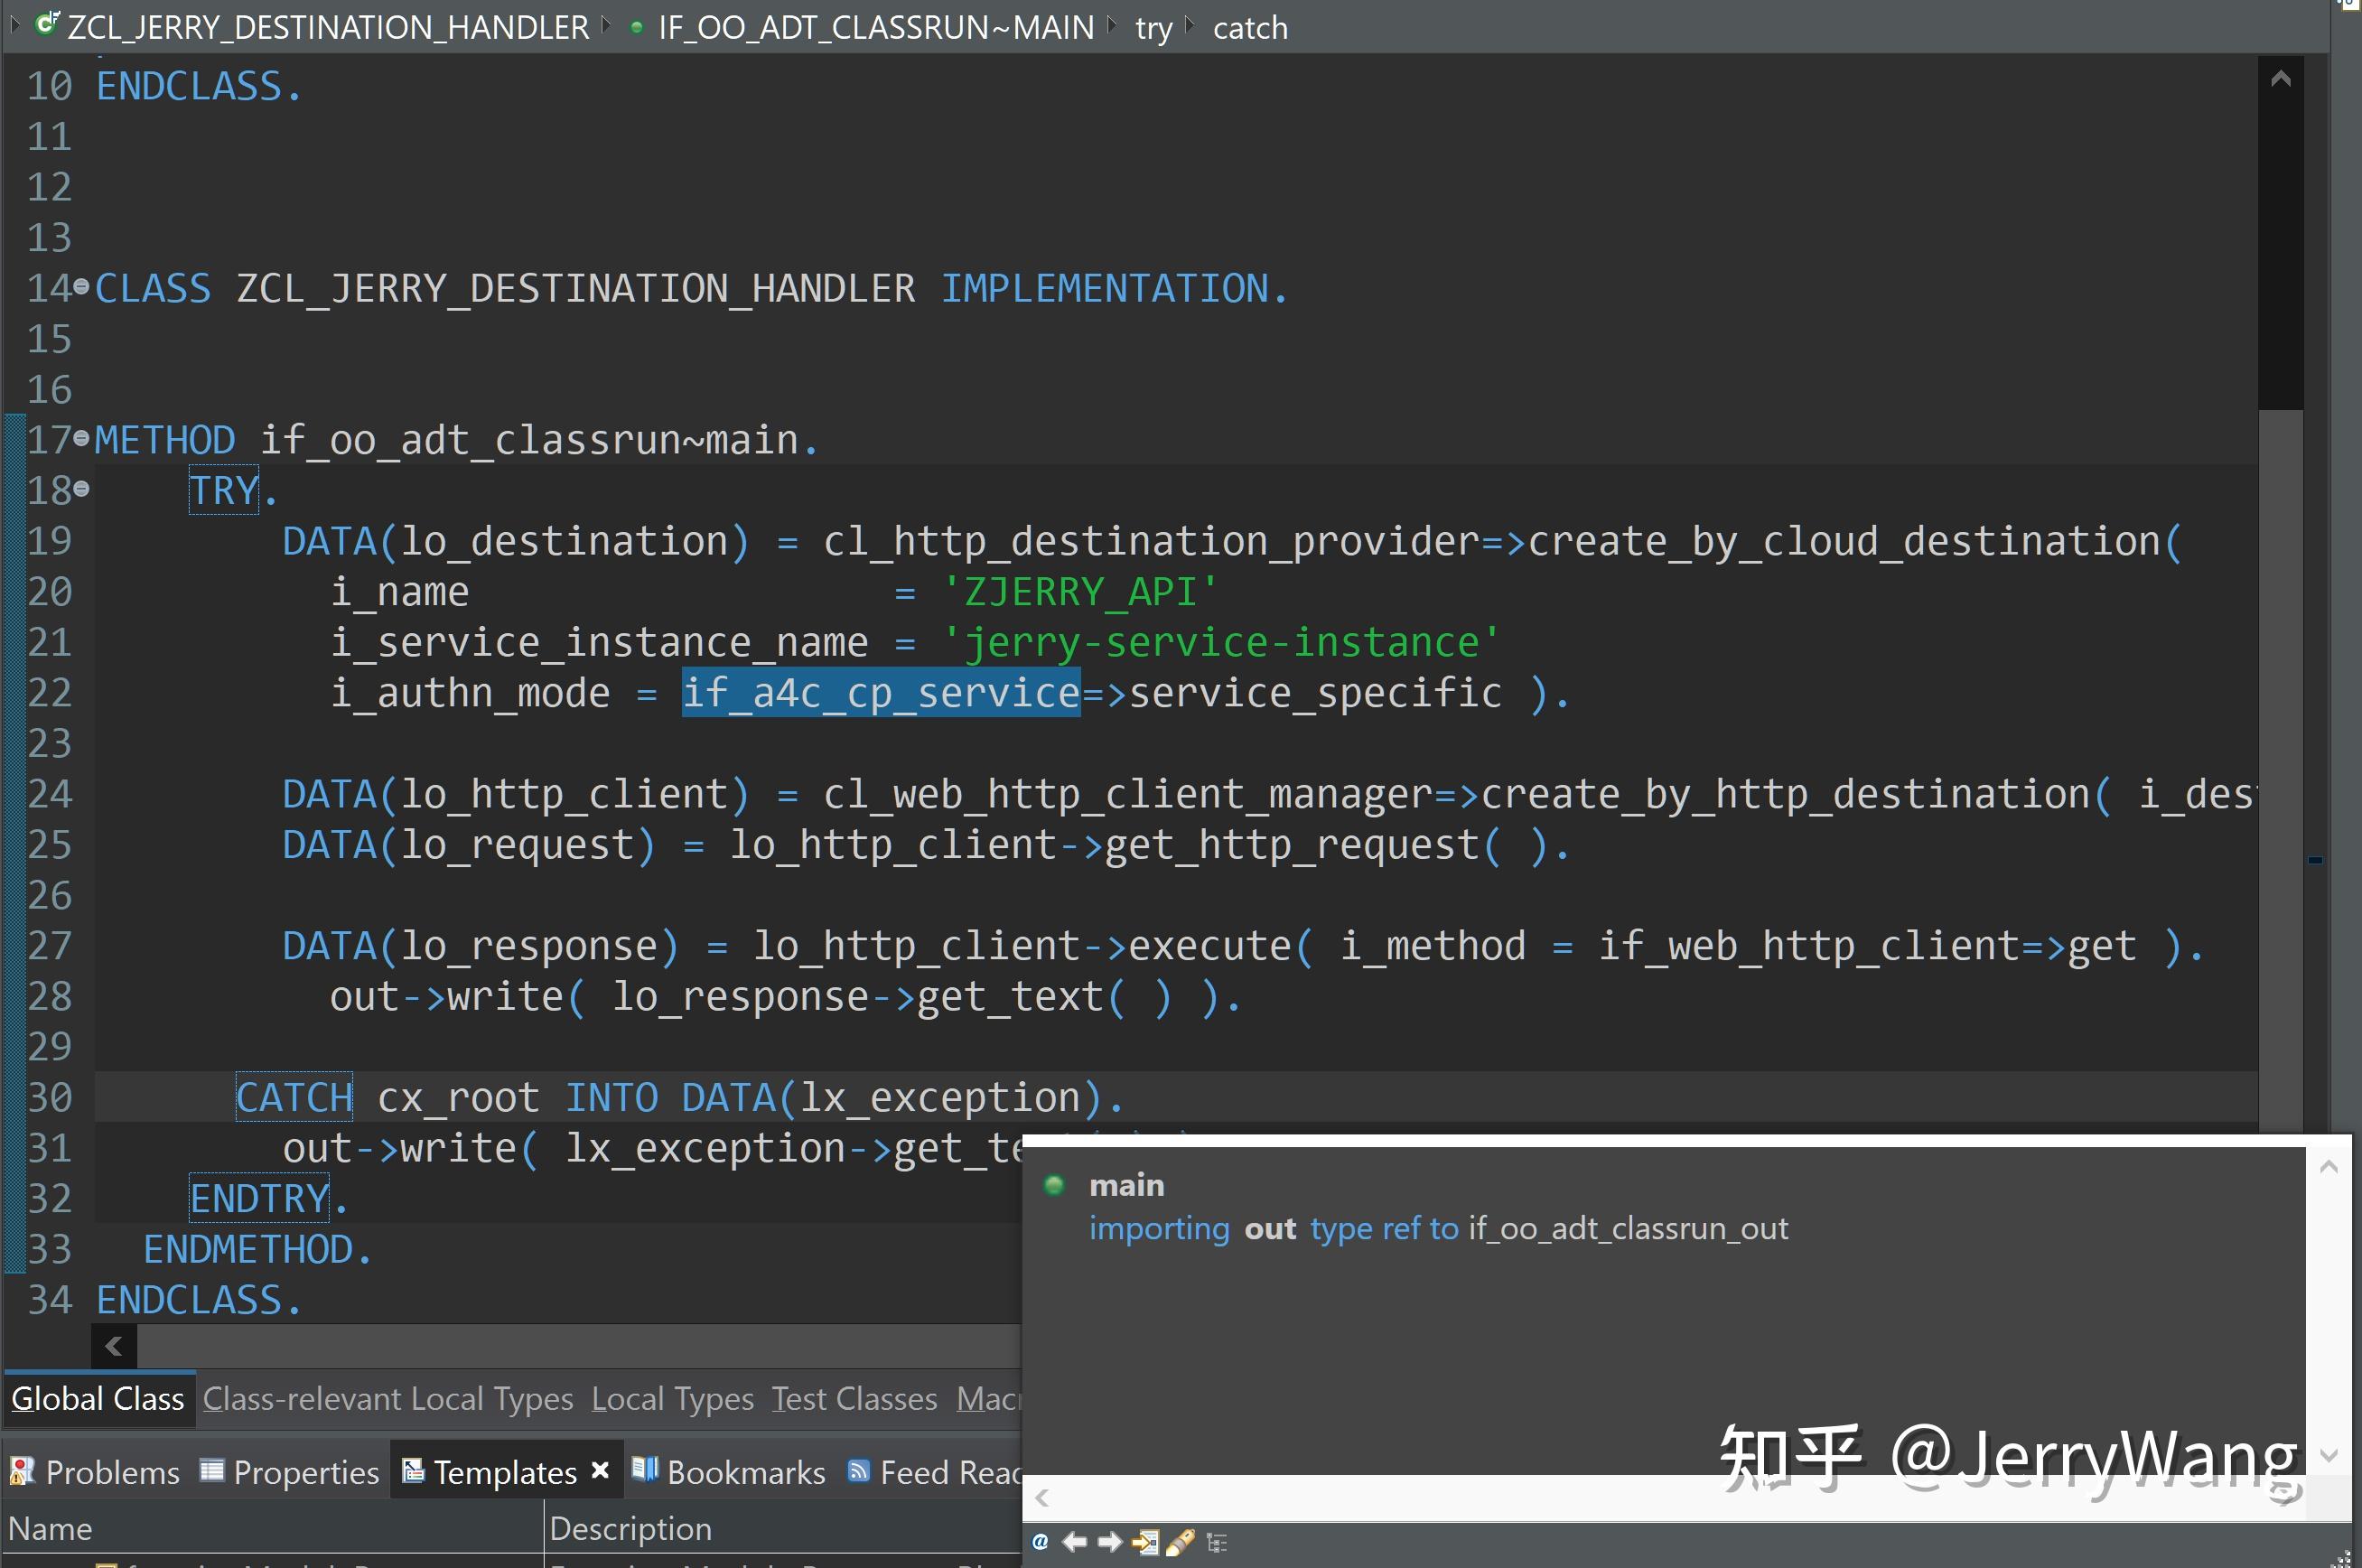Switch to the Local Types tab

click(x=671, y=1398)
